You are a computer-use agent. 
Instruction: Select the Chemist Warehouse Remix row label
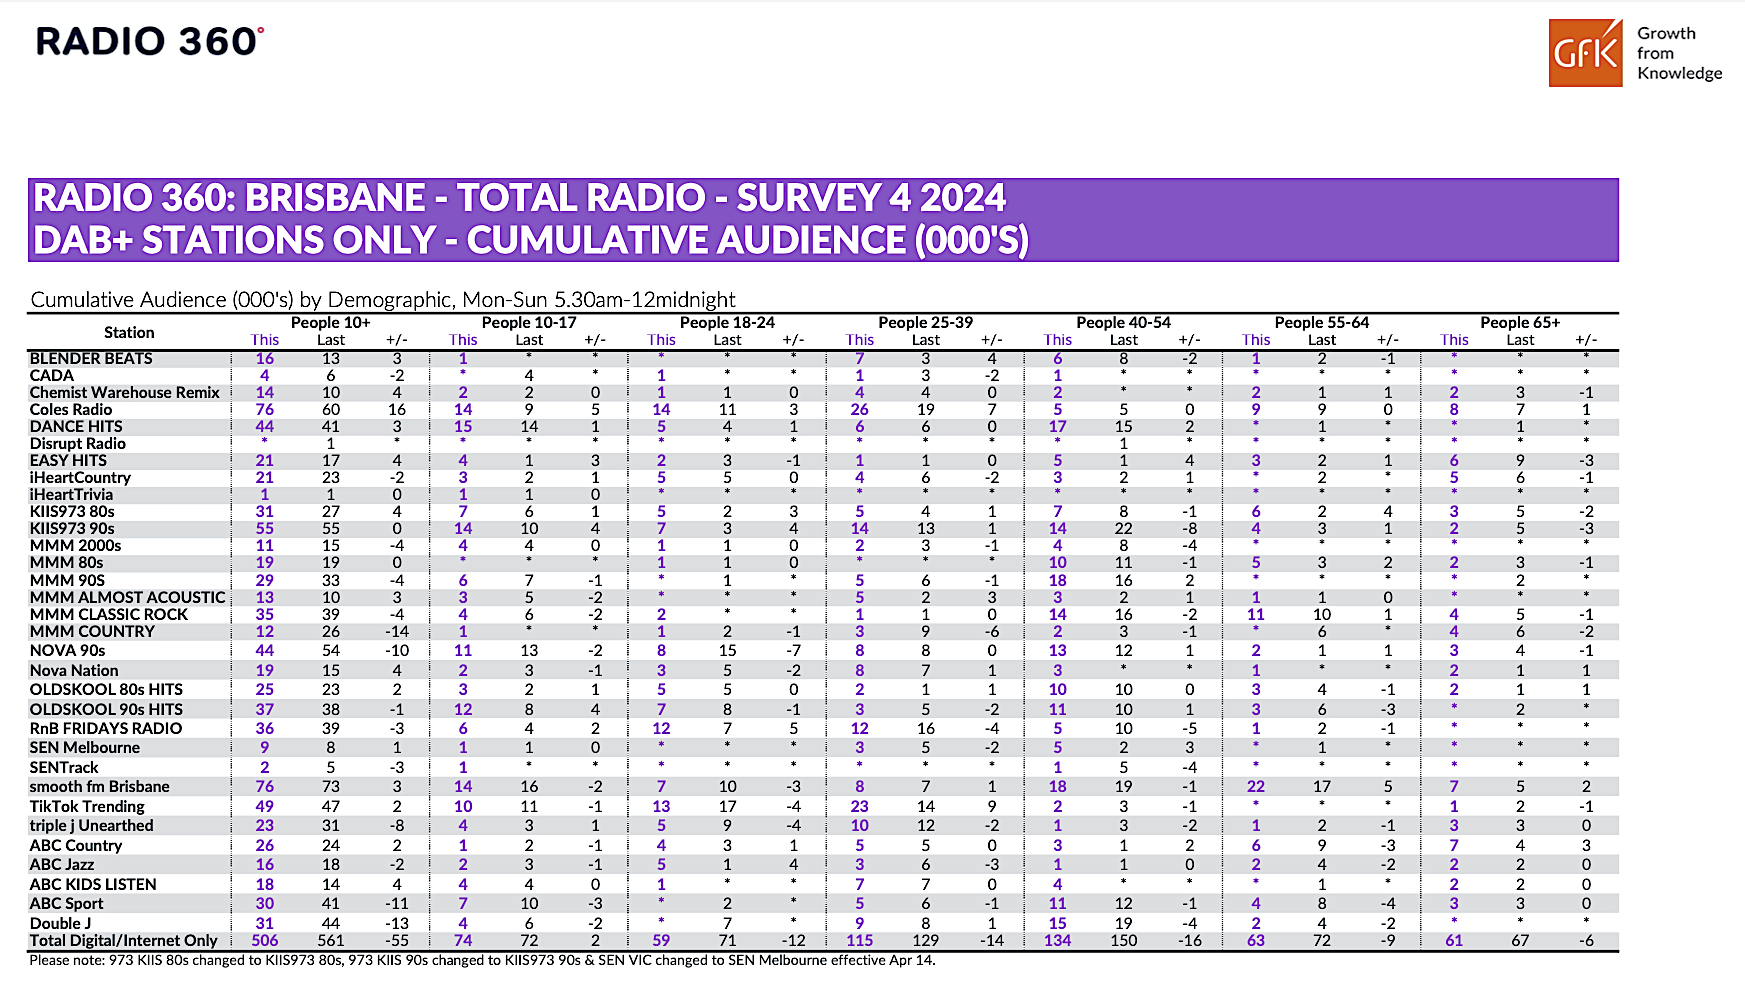(x=124, y=392)
